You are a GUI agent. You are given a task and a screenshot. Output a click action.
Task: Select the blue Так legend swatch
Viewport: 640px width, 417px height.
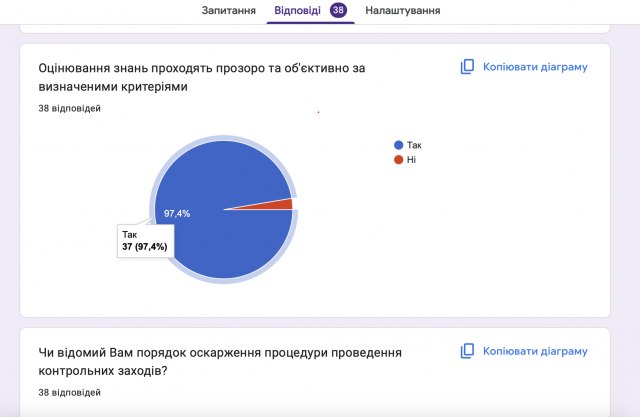coord(398,145)
